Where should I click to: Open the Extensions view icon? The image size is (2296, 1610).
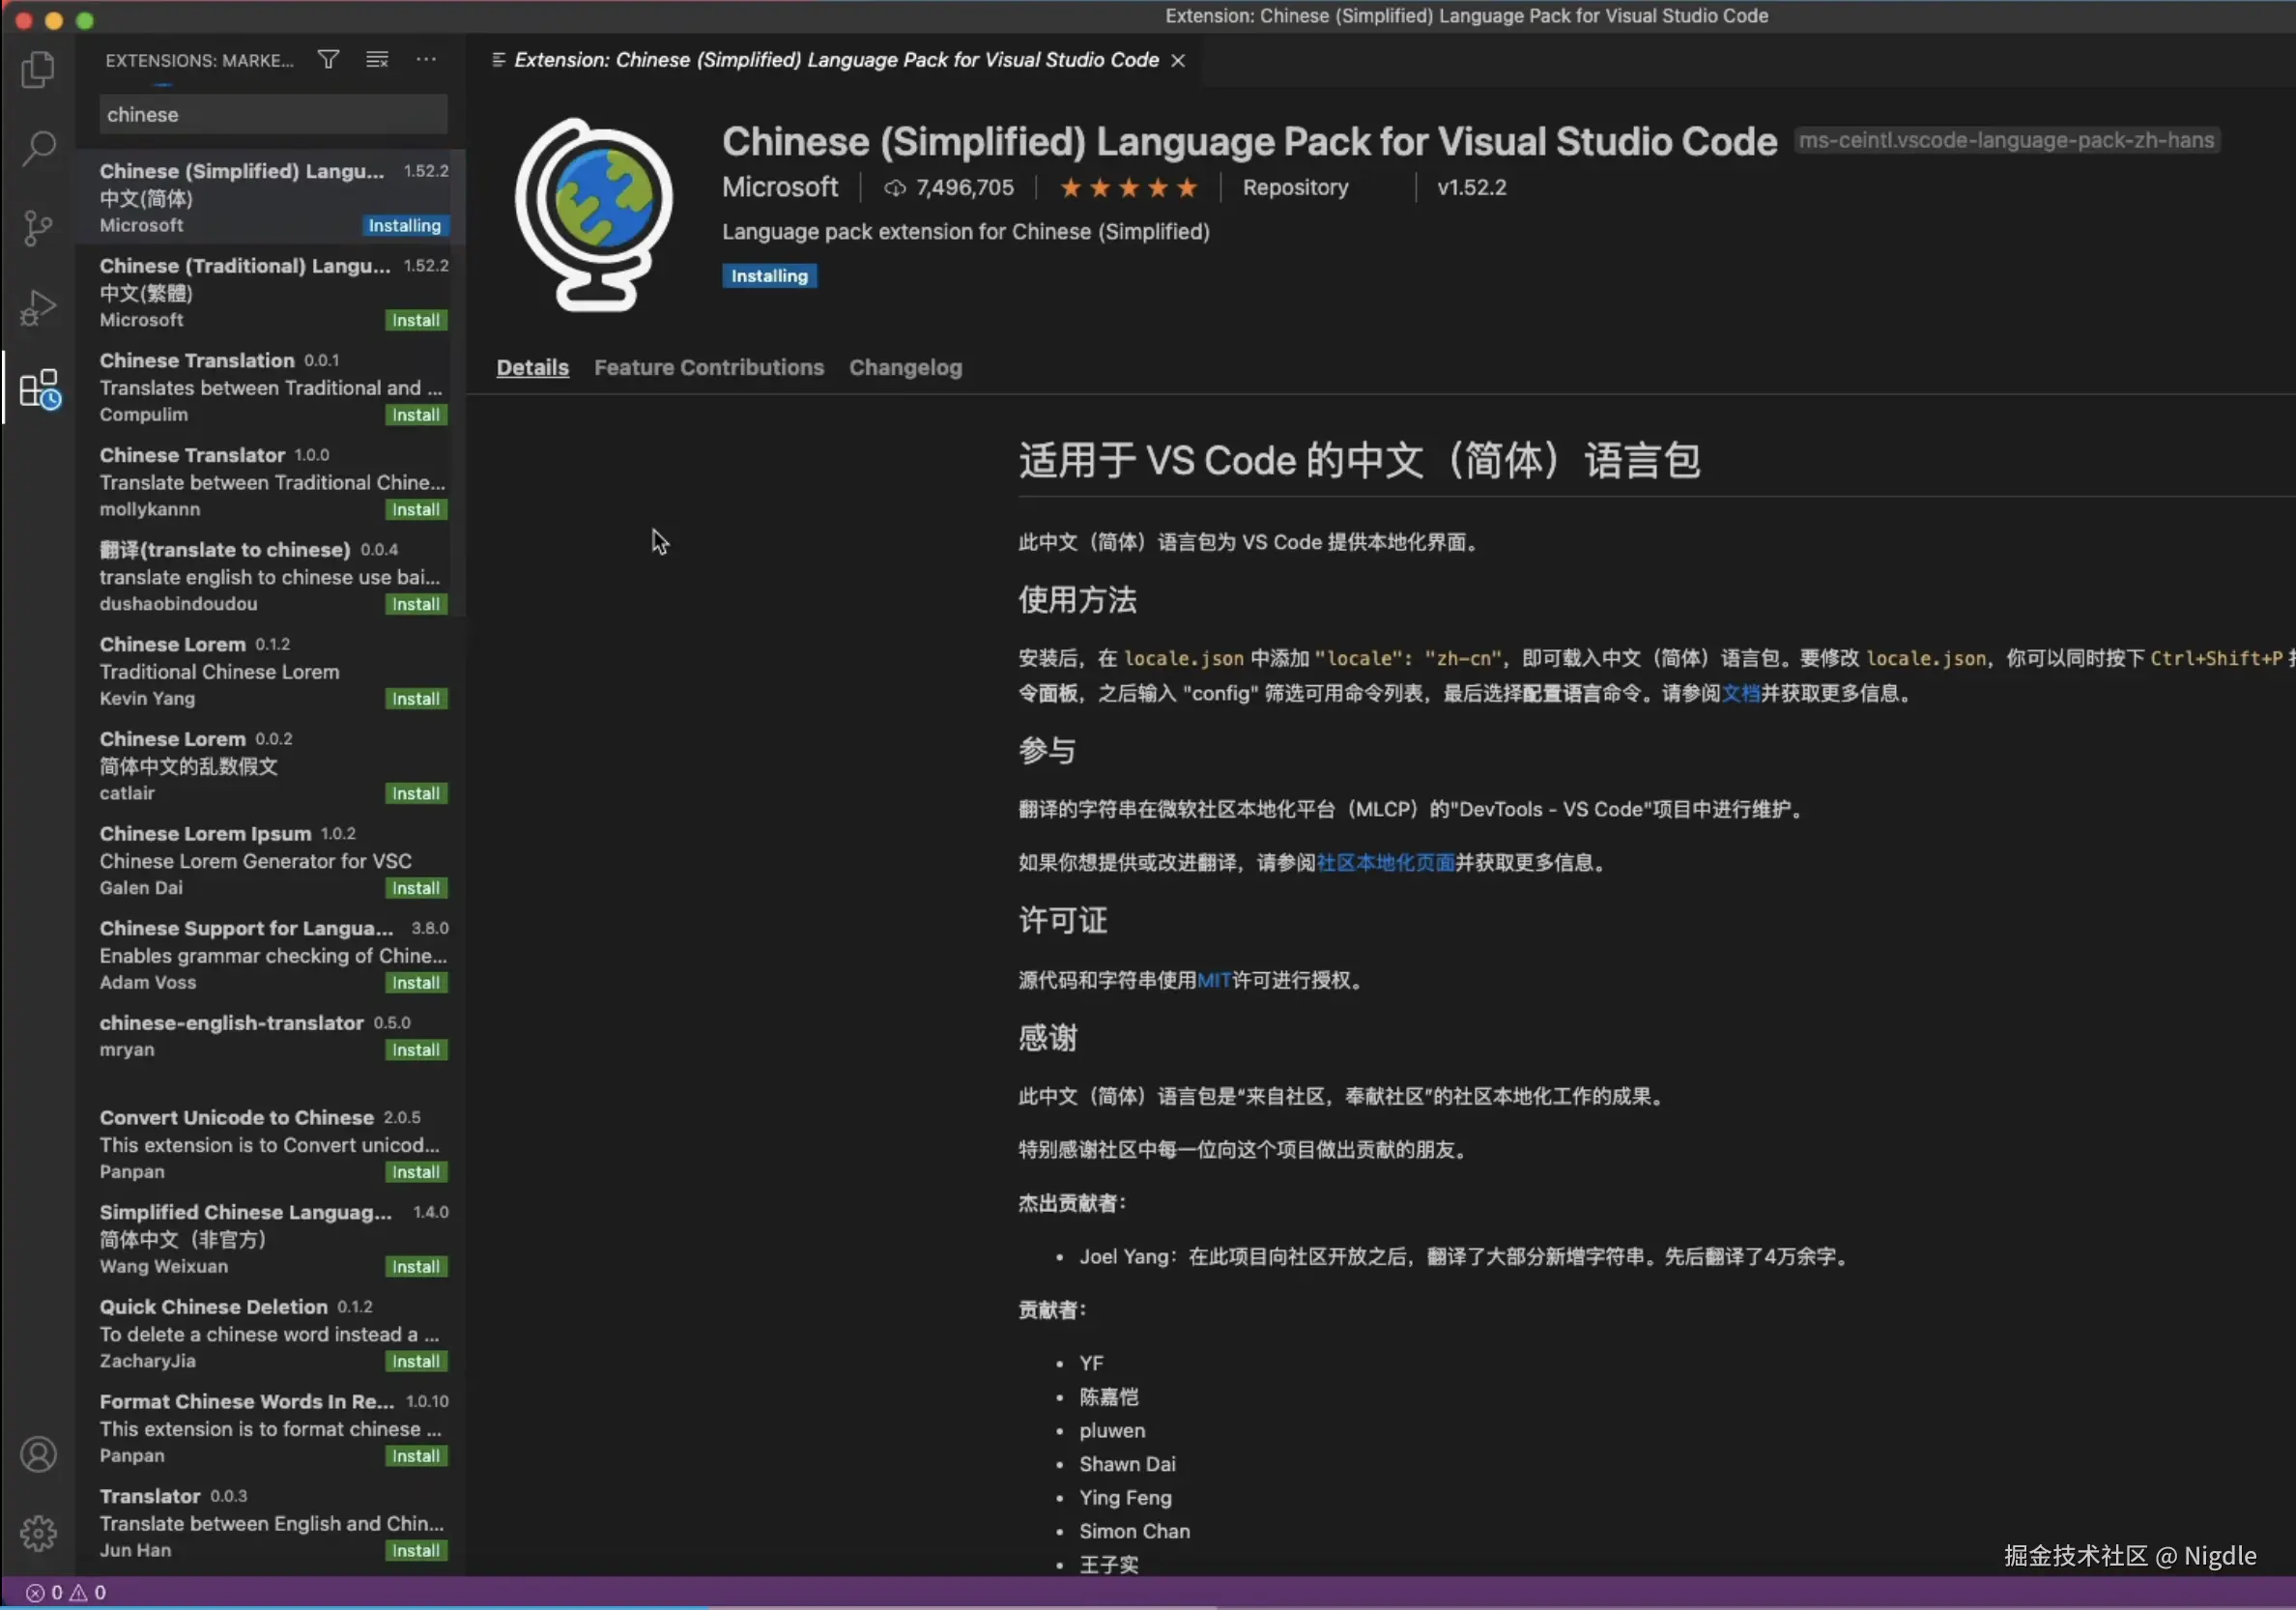tap(40, 389)
